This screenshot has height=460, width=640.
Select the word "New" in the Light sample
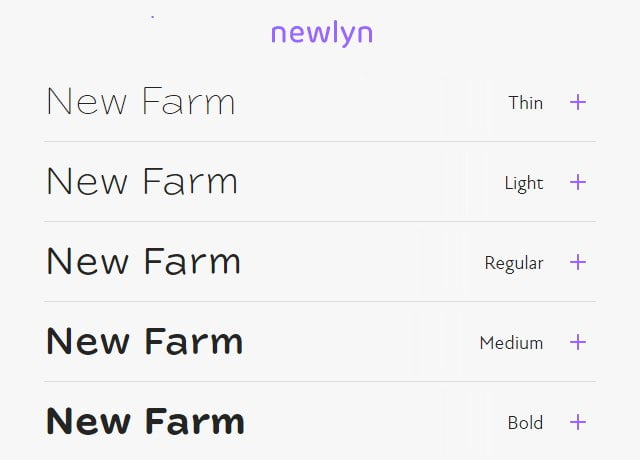(x=85, y=182)
